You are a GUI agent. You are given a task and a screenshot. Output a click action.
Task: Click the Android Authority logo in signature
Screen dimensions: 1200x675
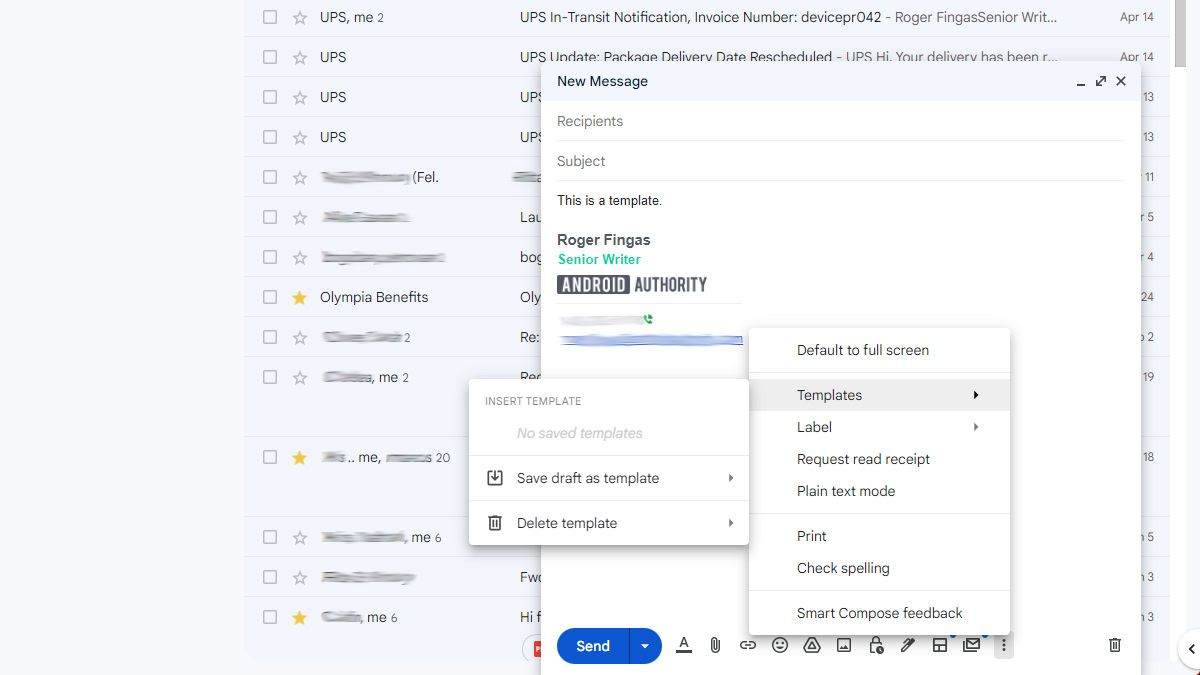point(632,285)
